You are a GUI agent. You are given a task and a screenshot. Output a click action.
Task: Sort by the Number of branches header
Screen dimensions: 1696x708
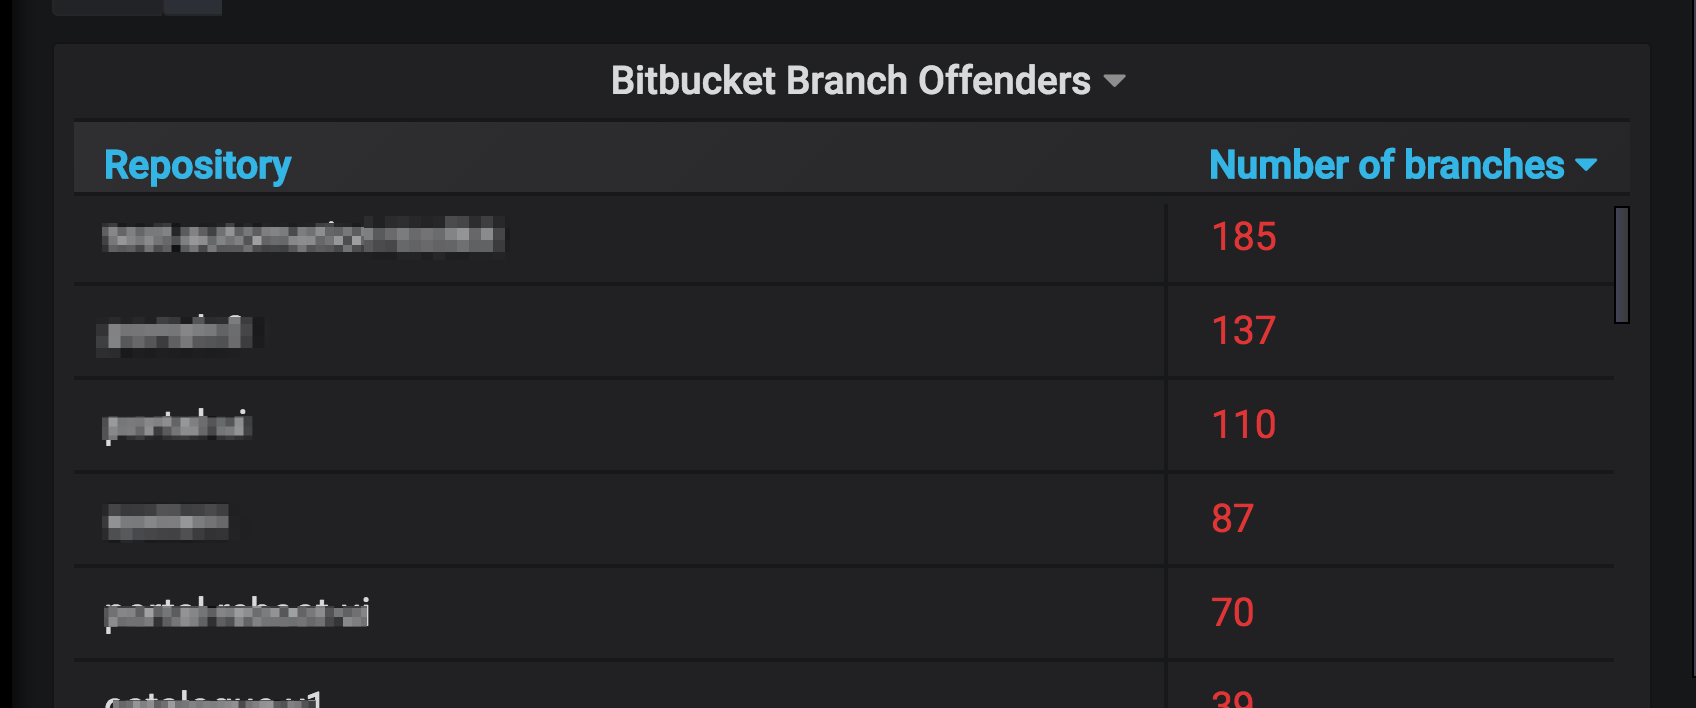1386,165
